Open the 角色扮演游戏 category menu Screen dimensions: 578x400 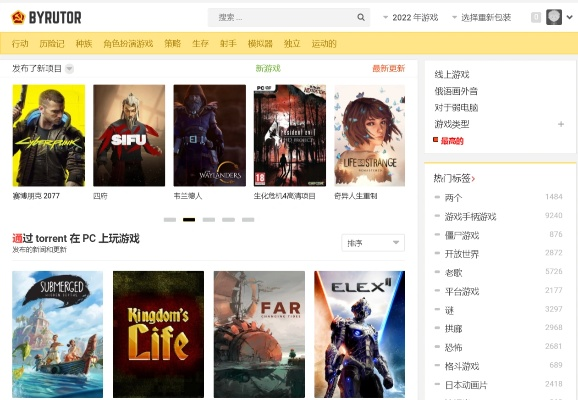pyautogui.click(x=128, y=44)
